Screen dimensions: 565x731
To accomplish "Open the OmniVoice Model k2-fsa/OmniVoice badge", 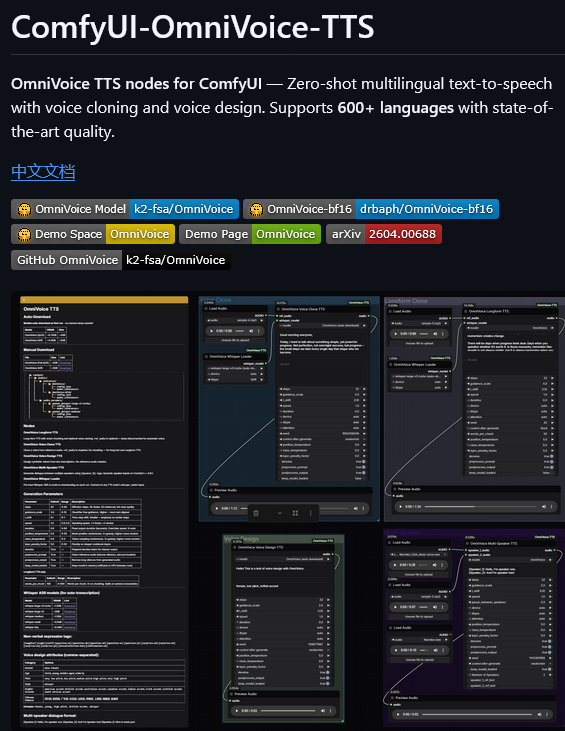I will pos(125,209).
